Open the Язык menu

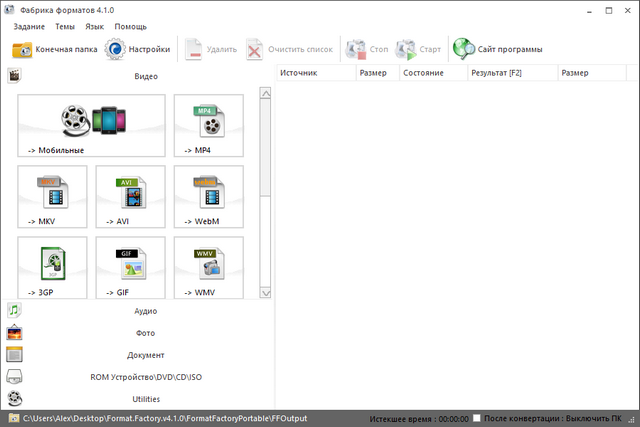(95, 25)
